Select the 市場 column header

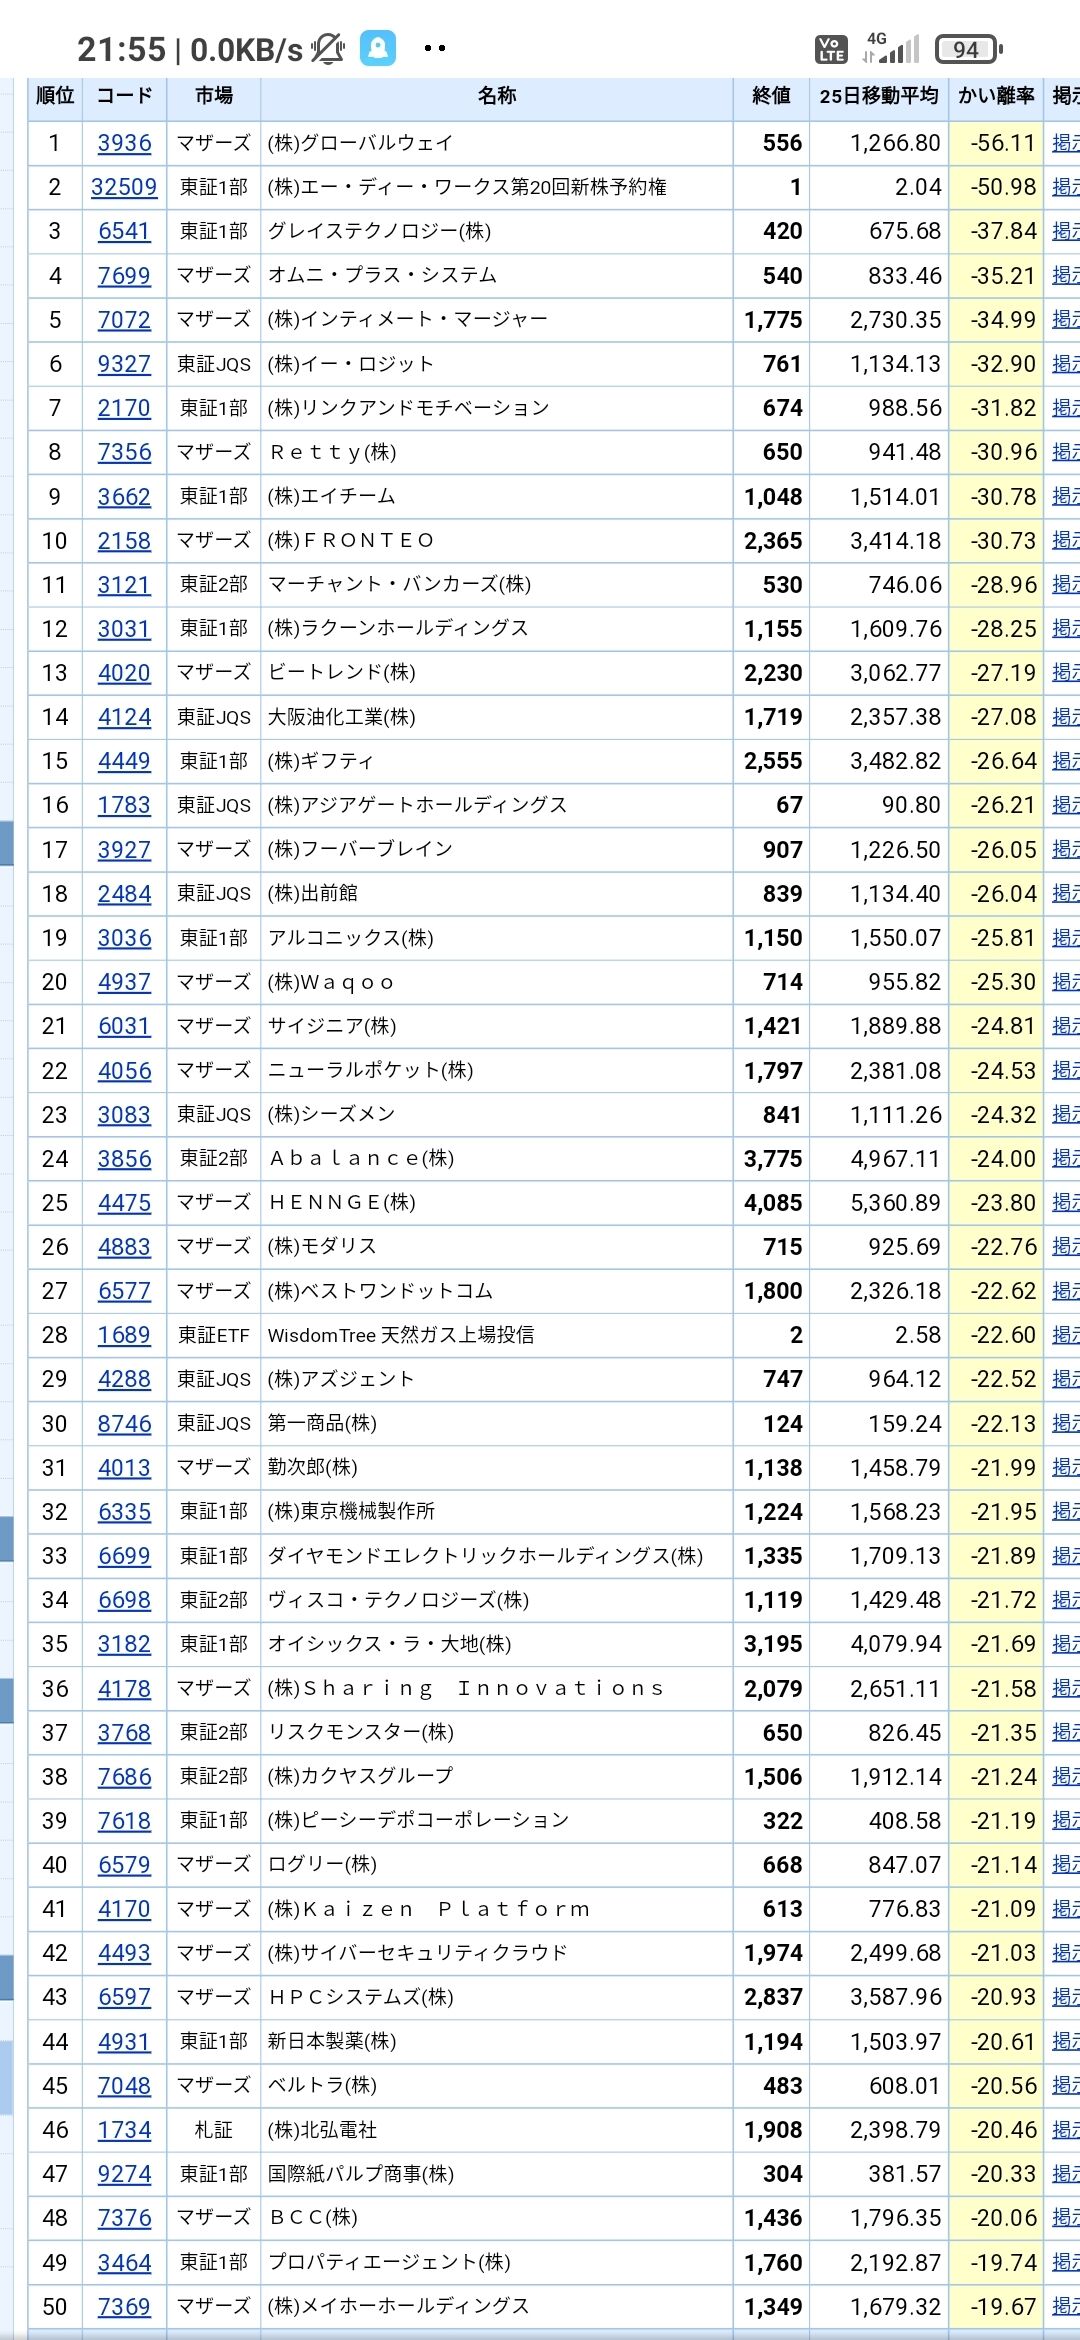[214, 96]
